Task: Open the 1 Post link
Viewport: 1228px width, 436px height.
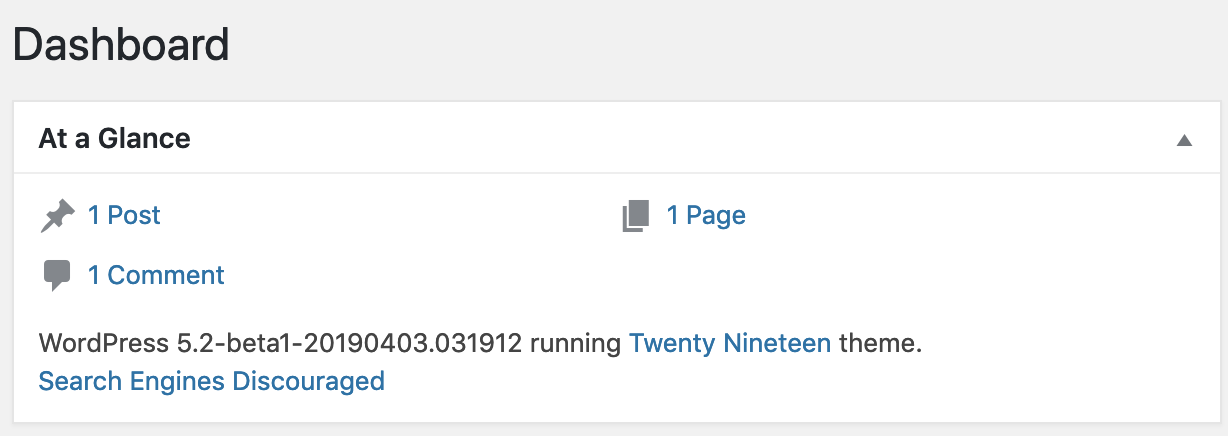Action: point(124,215)
